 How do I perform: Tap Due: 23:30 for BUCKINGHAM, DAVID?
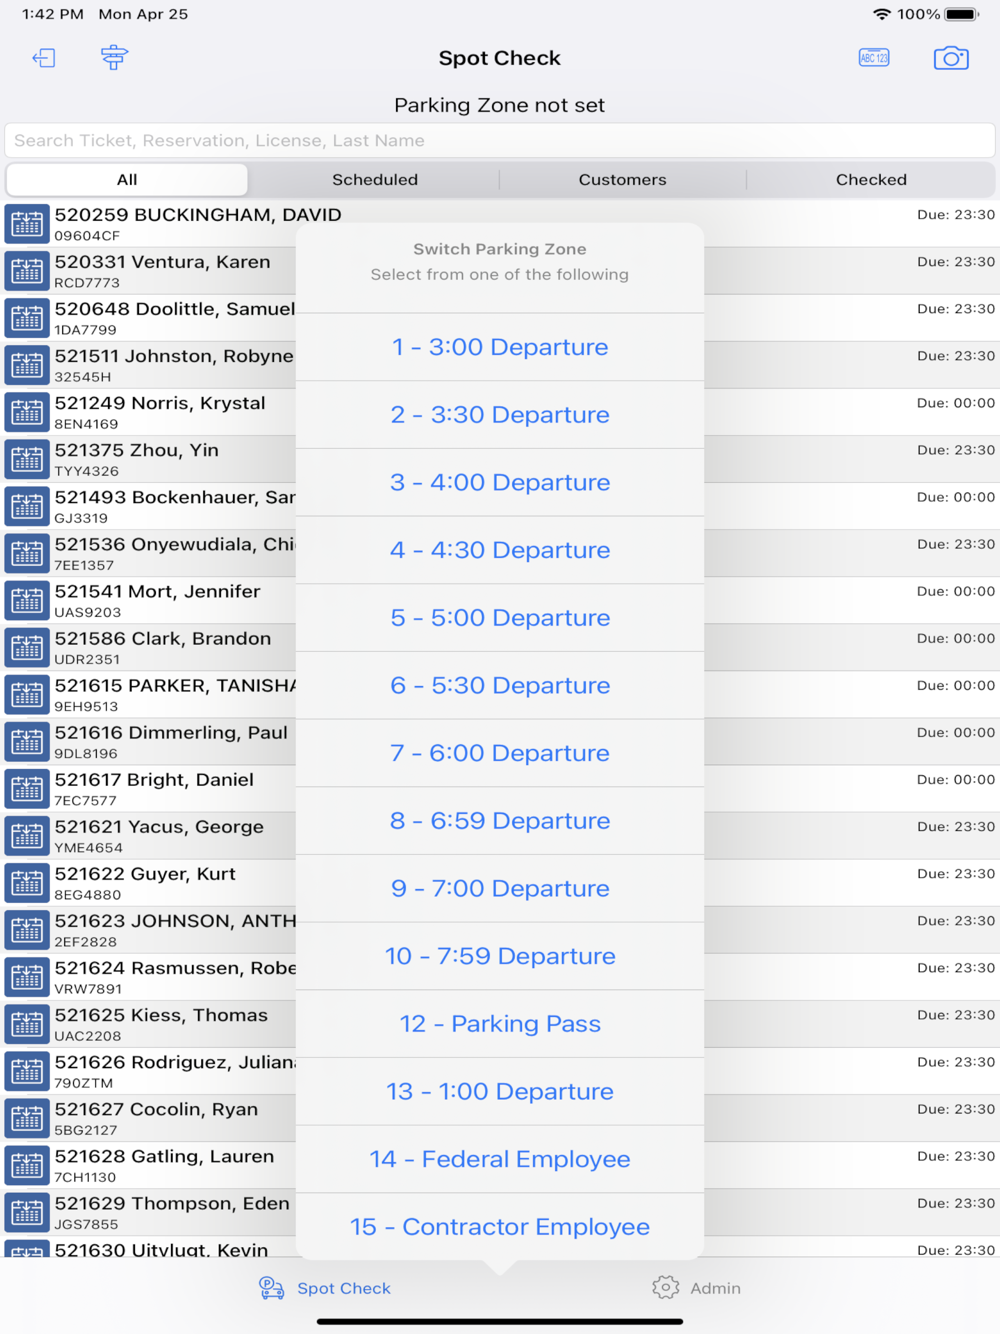956,215
